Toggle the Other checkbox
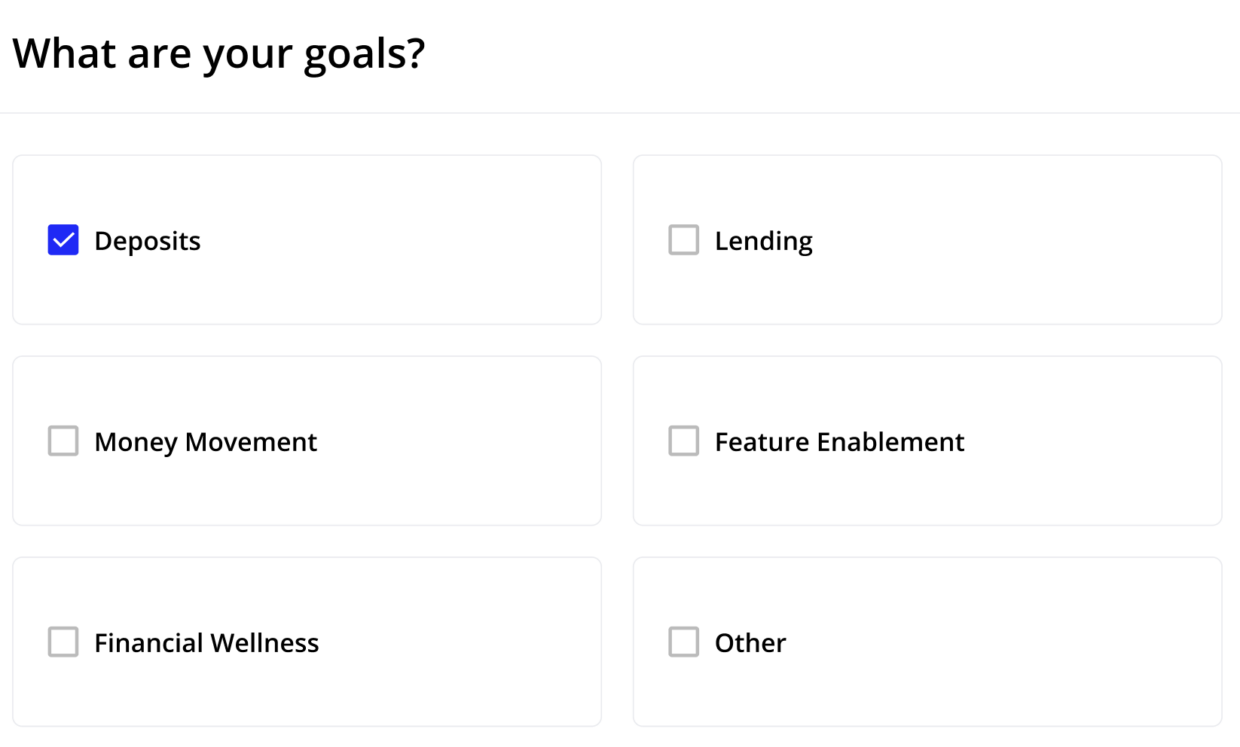The image size is (1240, 747). pos(684,642)
